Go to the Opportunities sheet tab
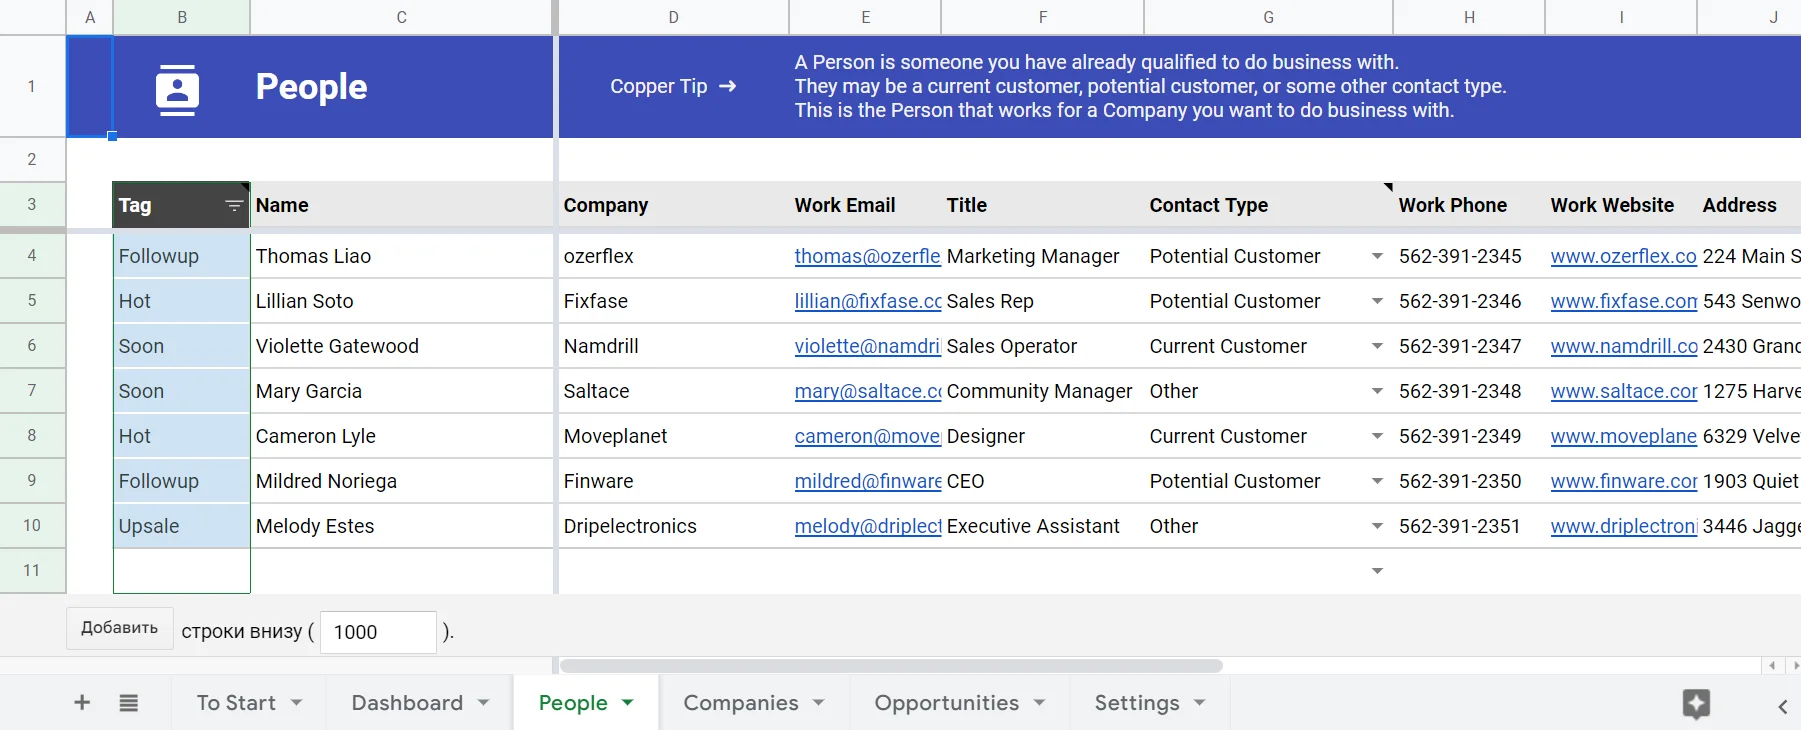The width and height of the screenshot is (1801, 730). tap(946, 703)
